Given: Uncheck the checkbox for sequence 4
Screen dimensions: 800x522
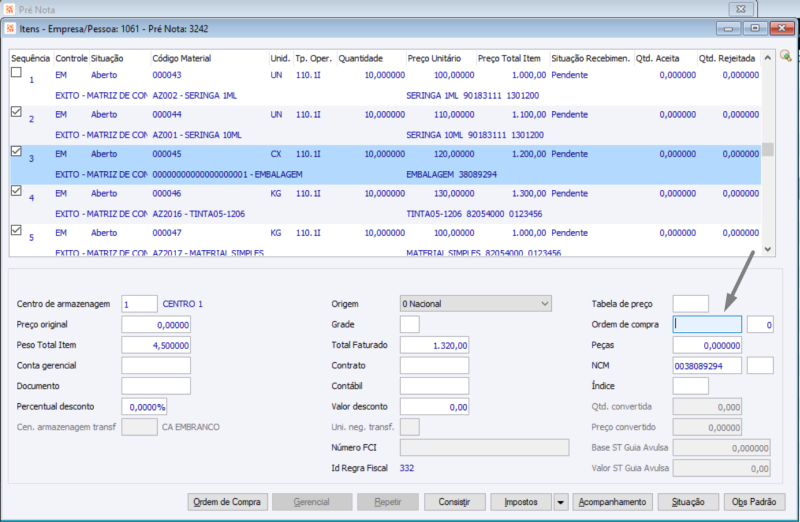Looking at the screenshot, I should tap(16, 190).
